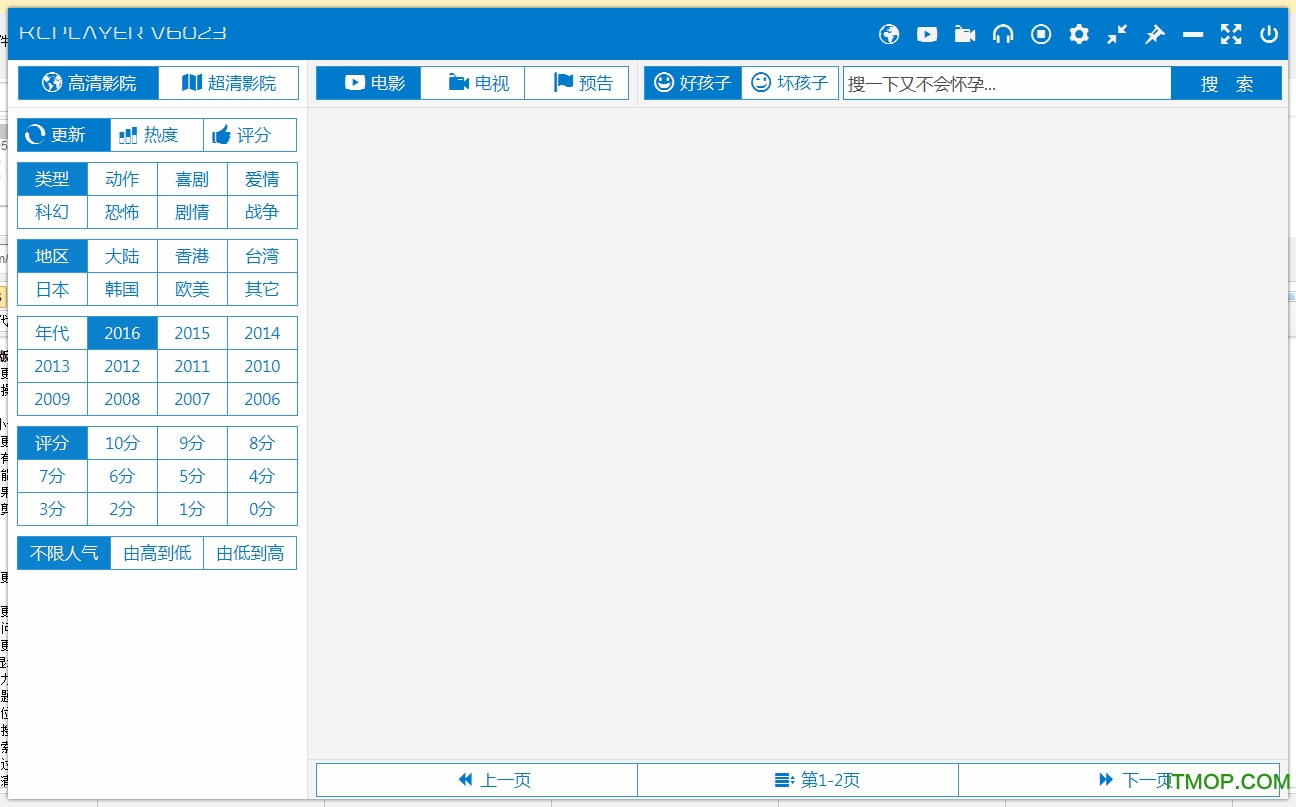
Task: Click the compress arrows icon
Action: coord(1117,34)
